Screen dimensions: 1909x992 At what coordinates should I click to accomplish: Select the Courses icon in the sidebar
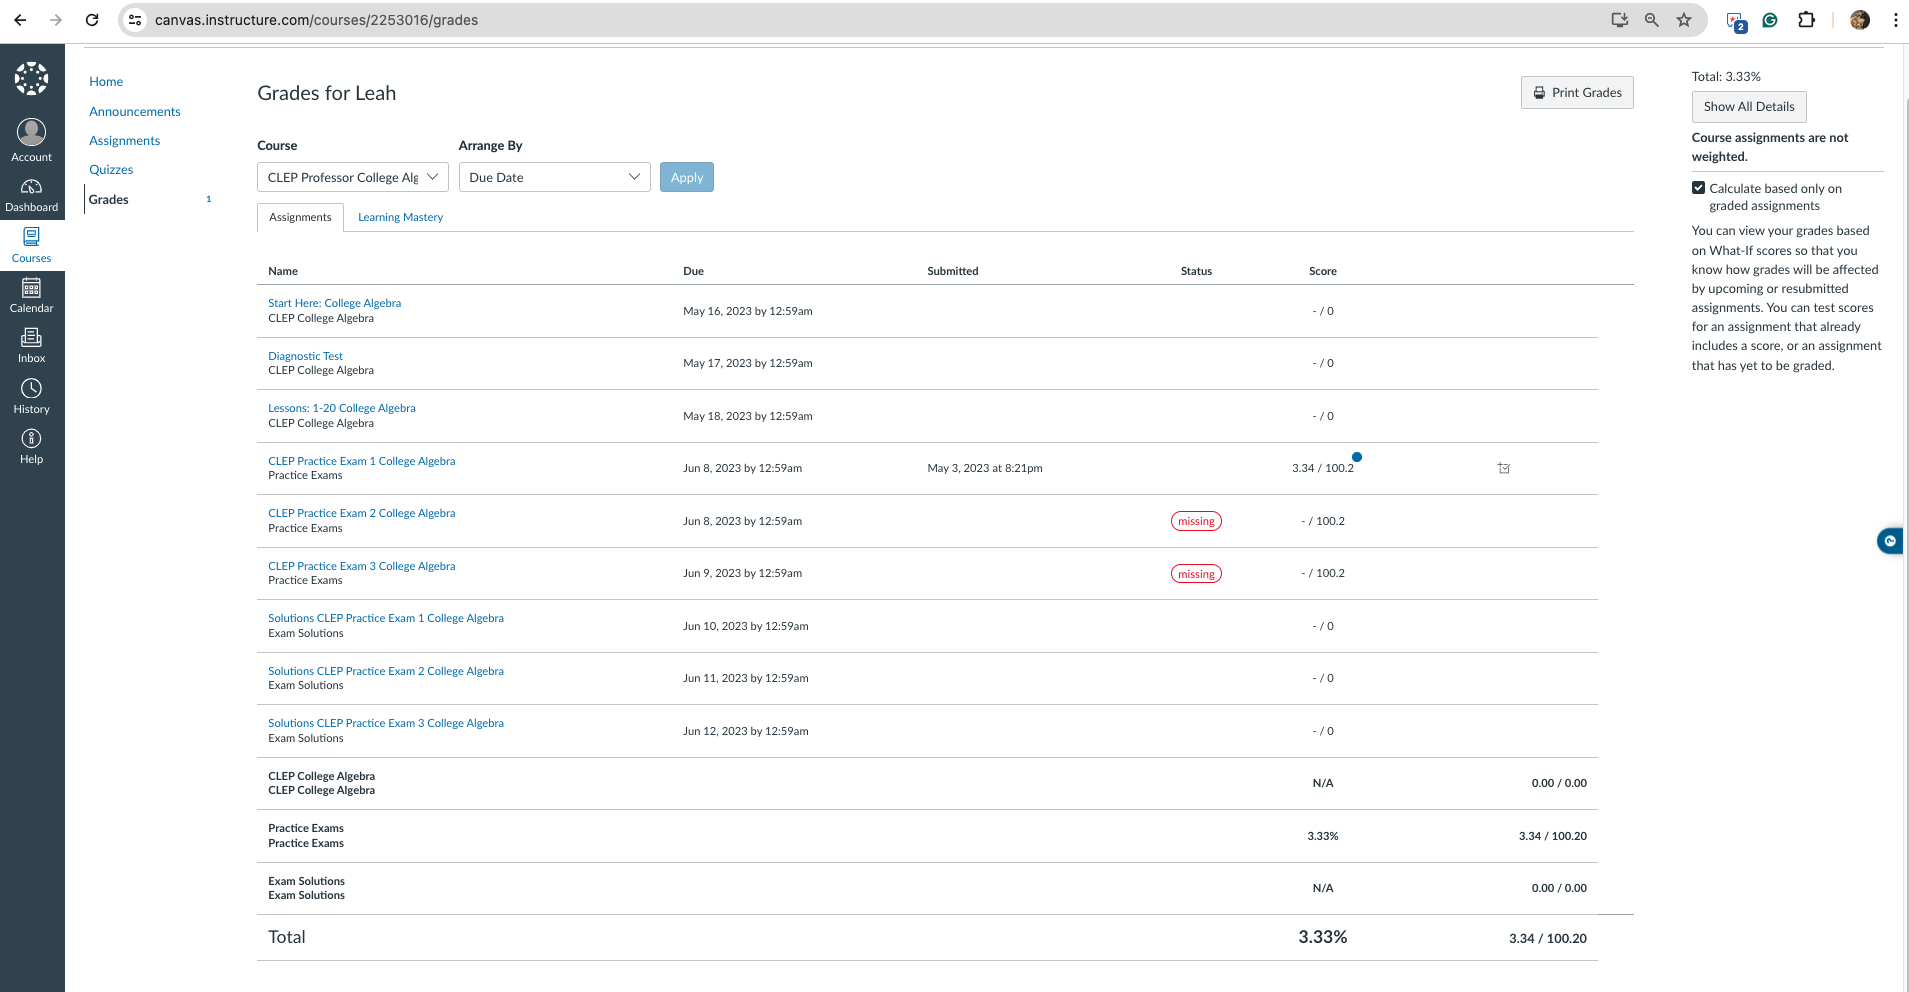pyautogui.click(x=31, y=243)
